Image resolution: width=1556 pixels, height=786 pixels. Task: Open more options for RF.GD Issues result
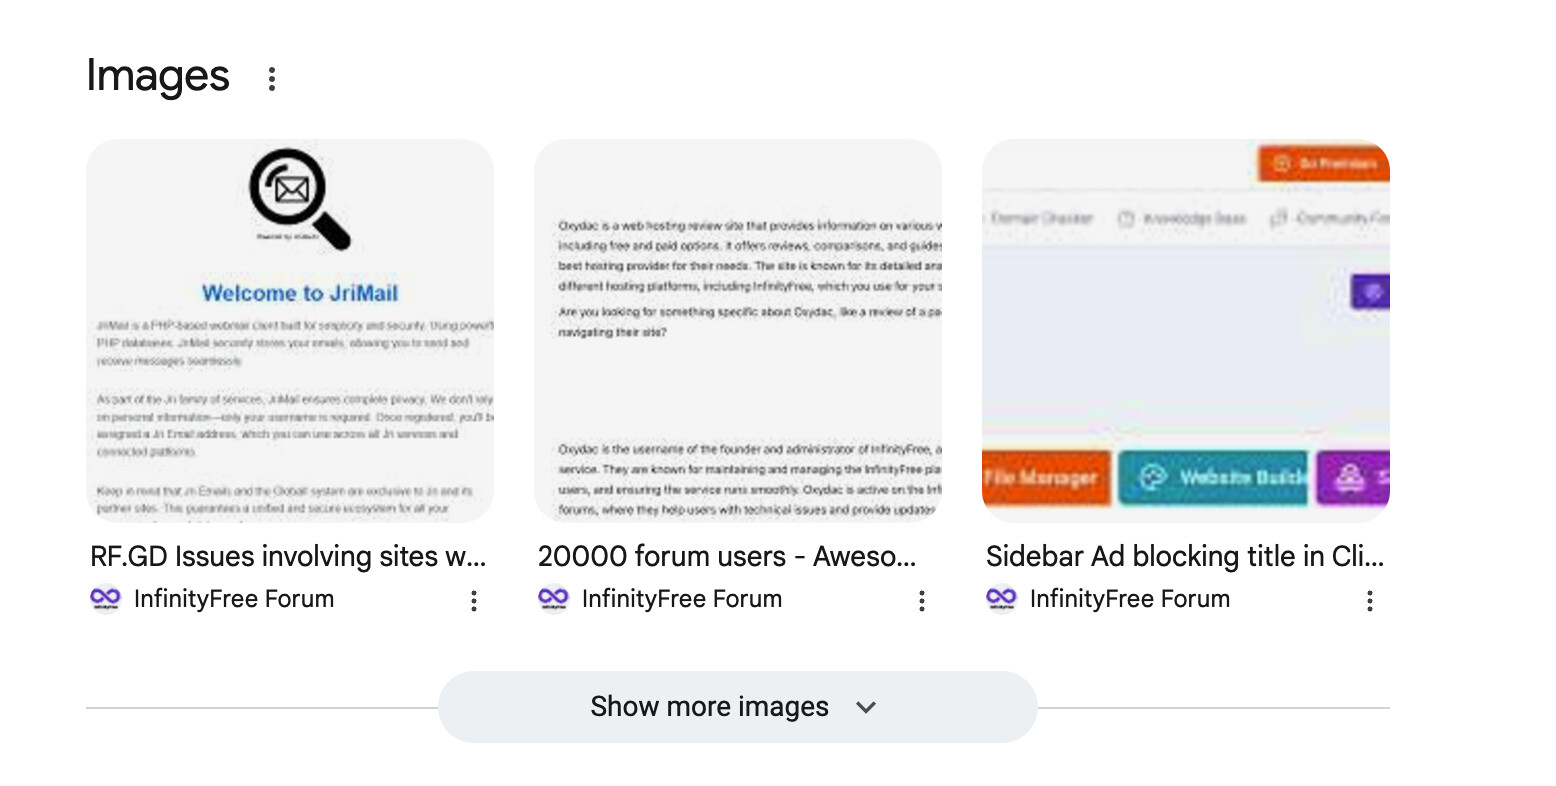(474, 600)
